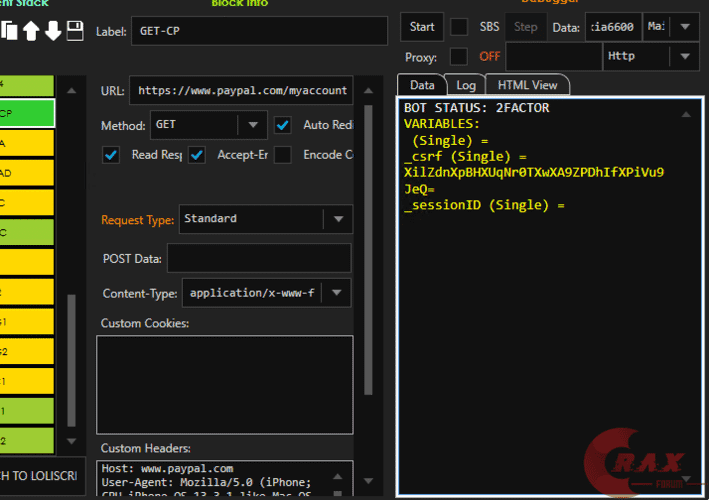
Task: Expand the Request Type dropdown
Action: click(x=338, y=219)
